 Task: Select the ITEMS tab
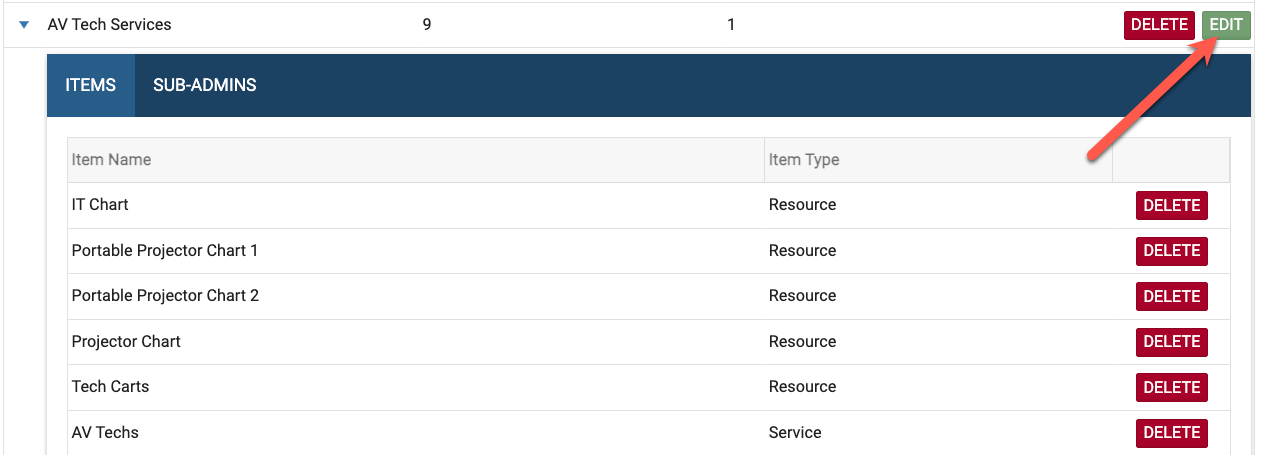pyautogui.click(x=91, y=85)
